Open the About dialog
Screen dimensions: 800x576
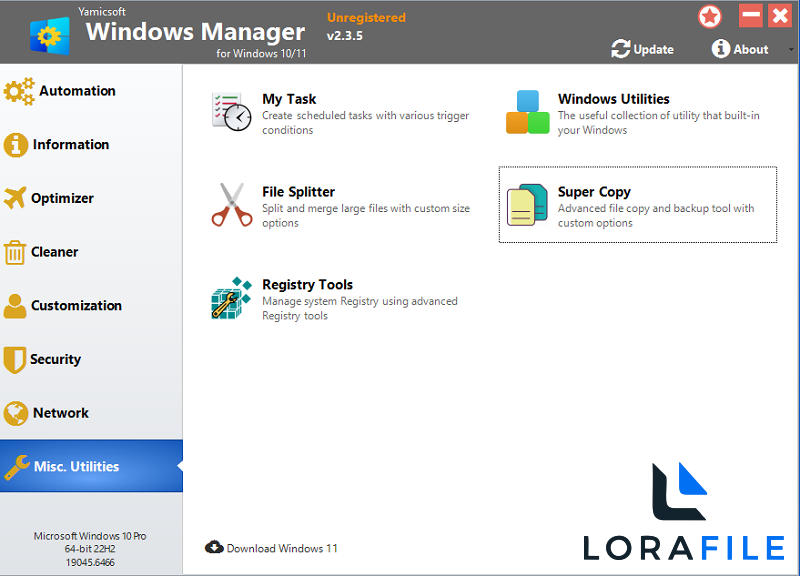[x=740, y=49]
